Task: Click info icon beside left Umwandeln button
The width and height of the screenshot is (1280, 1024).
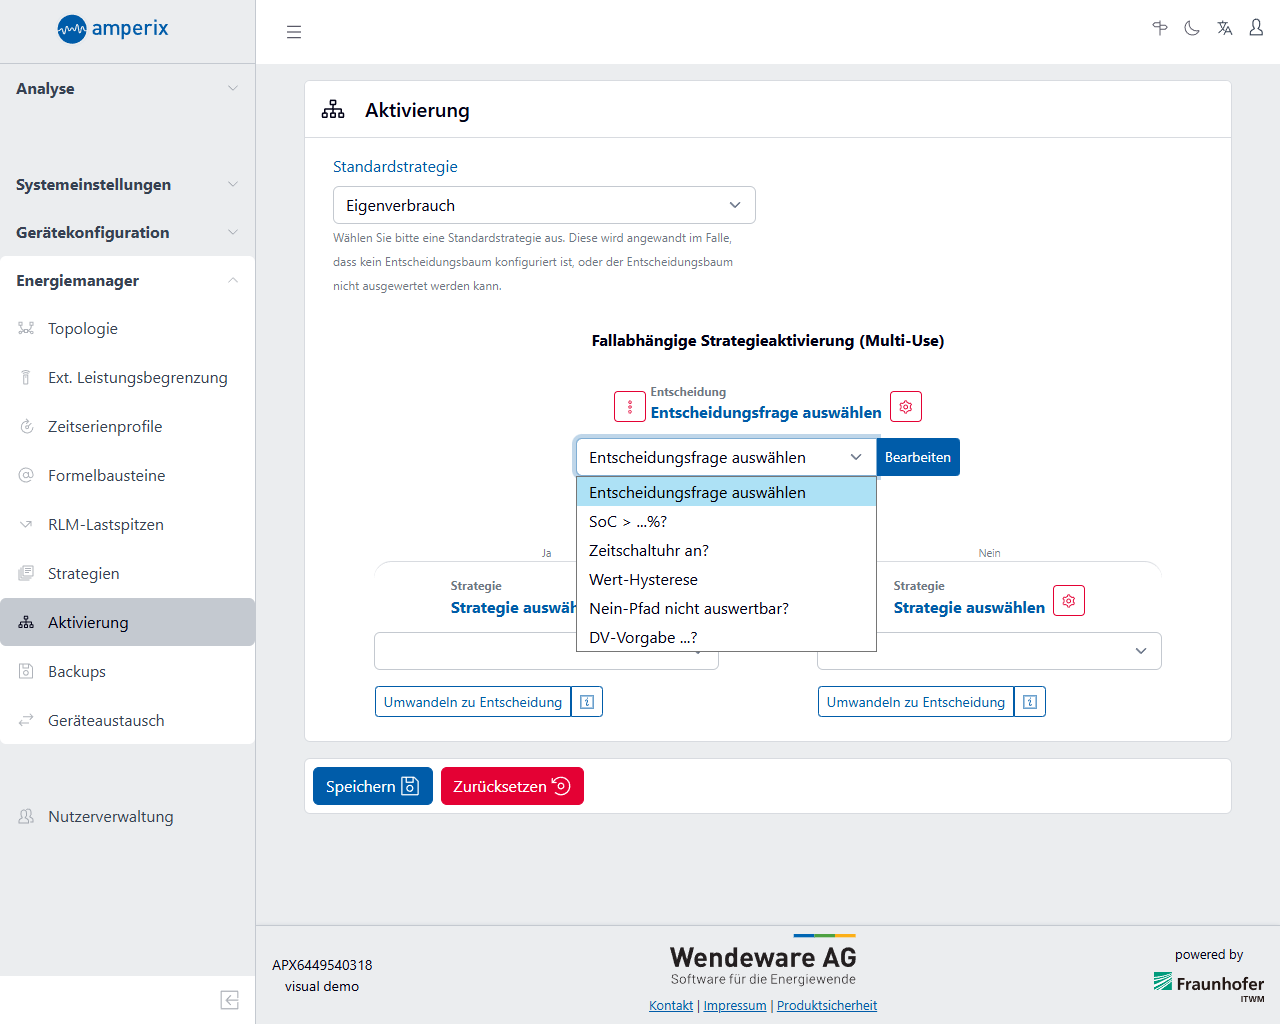Action: (x=587, y=702)
